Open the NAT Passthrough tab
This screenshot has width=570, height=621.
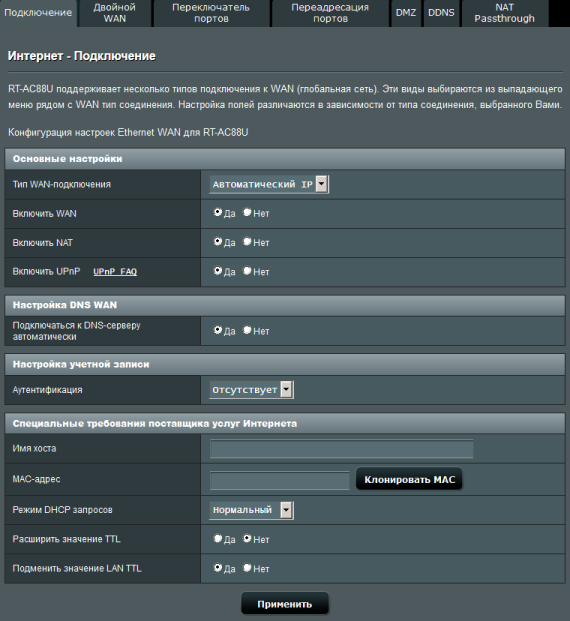point(504,13)
